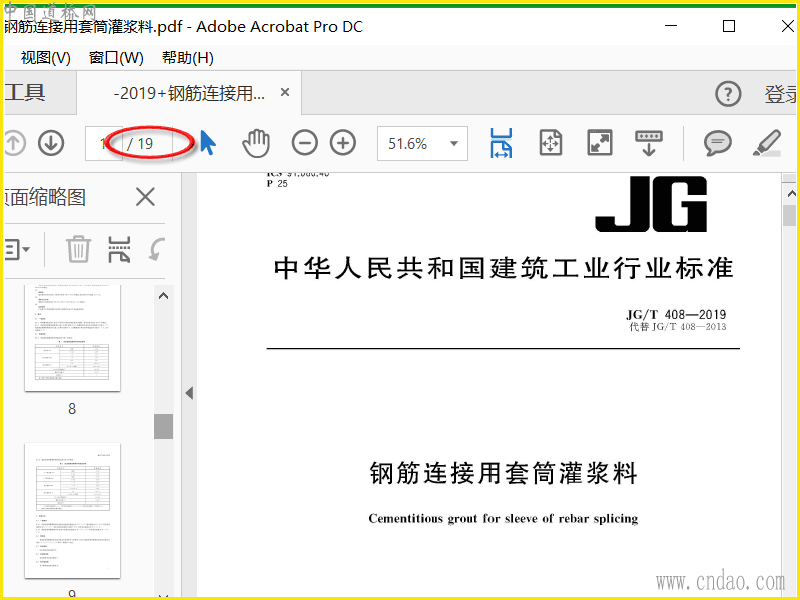Zoom in with plus button

(x=343, y=143)
